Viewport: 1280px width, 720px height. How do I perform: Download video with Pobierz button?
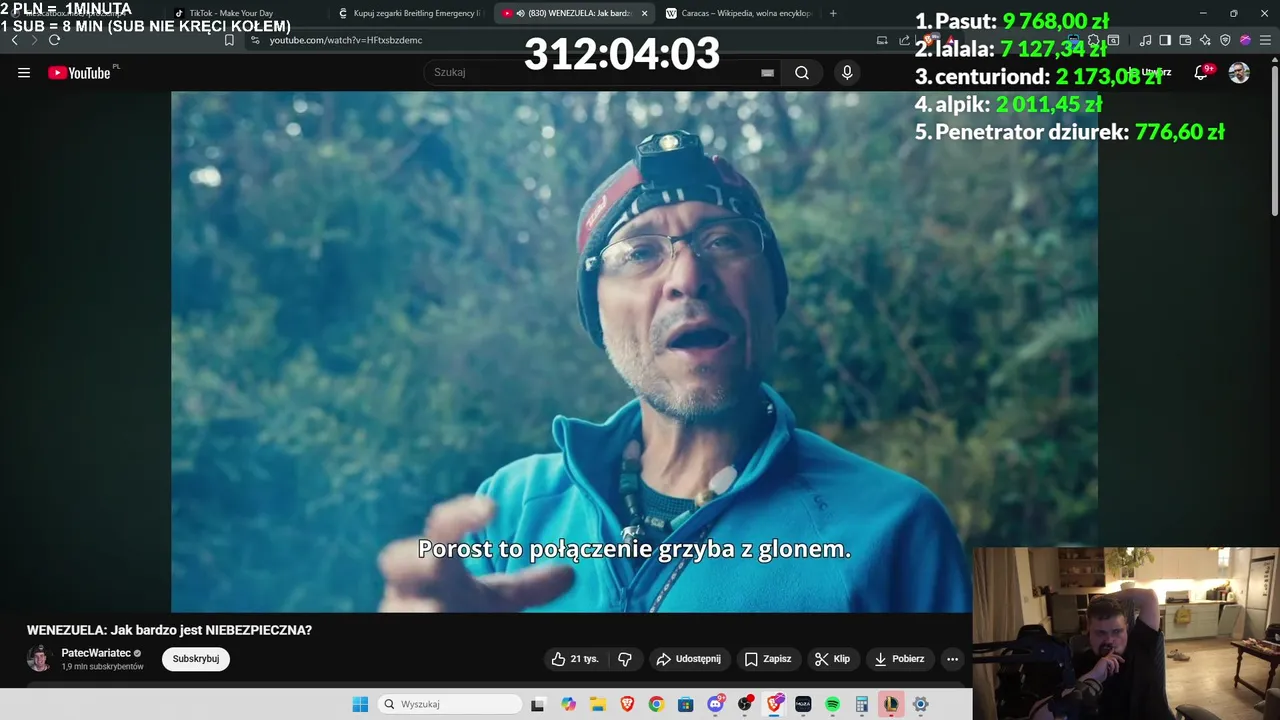(x=899, y=659)
